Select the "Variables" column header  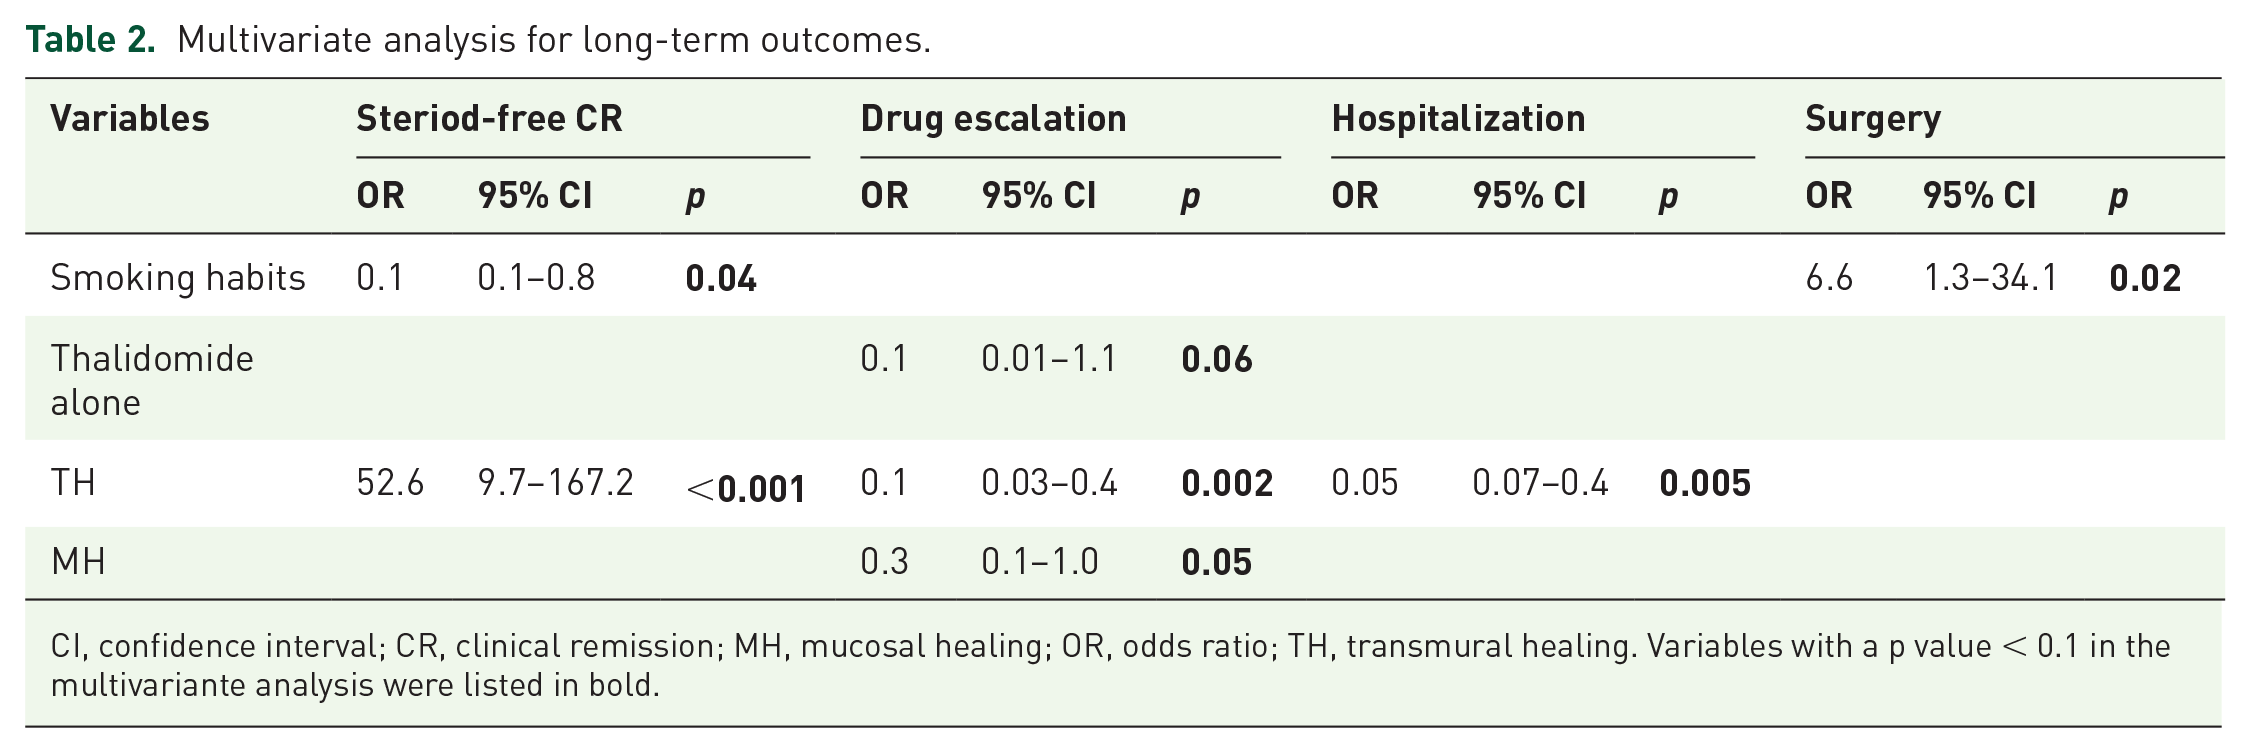click(x=130, y=119)
